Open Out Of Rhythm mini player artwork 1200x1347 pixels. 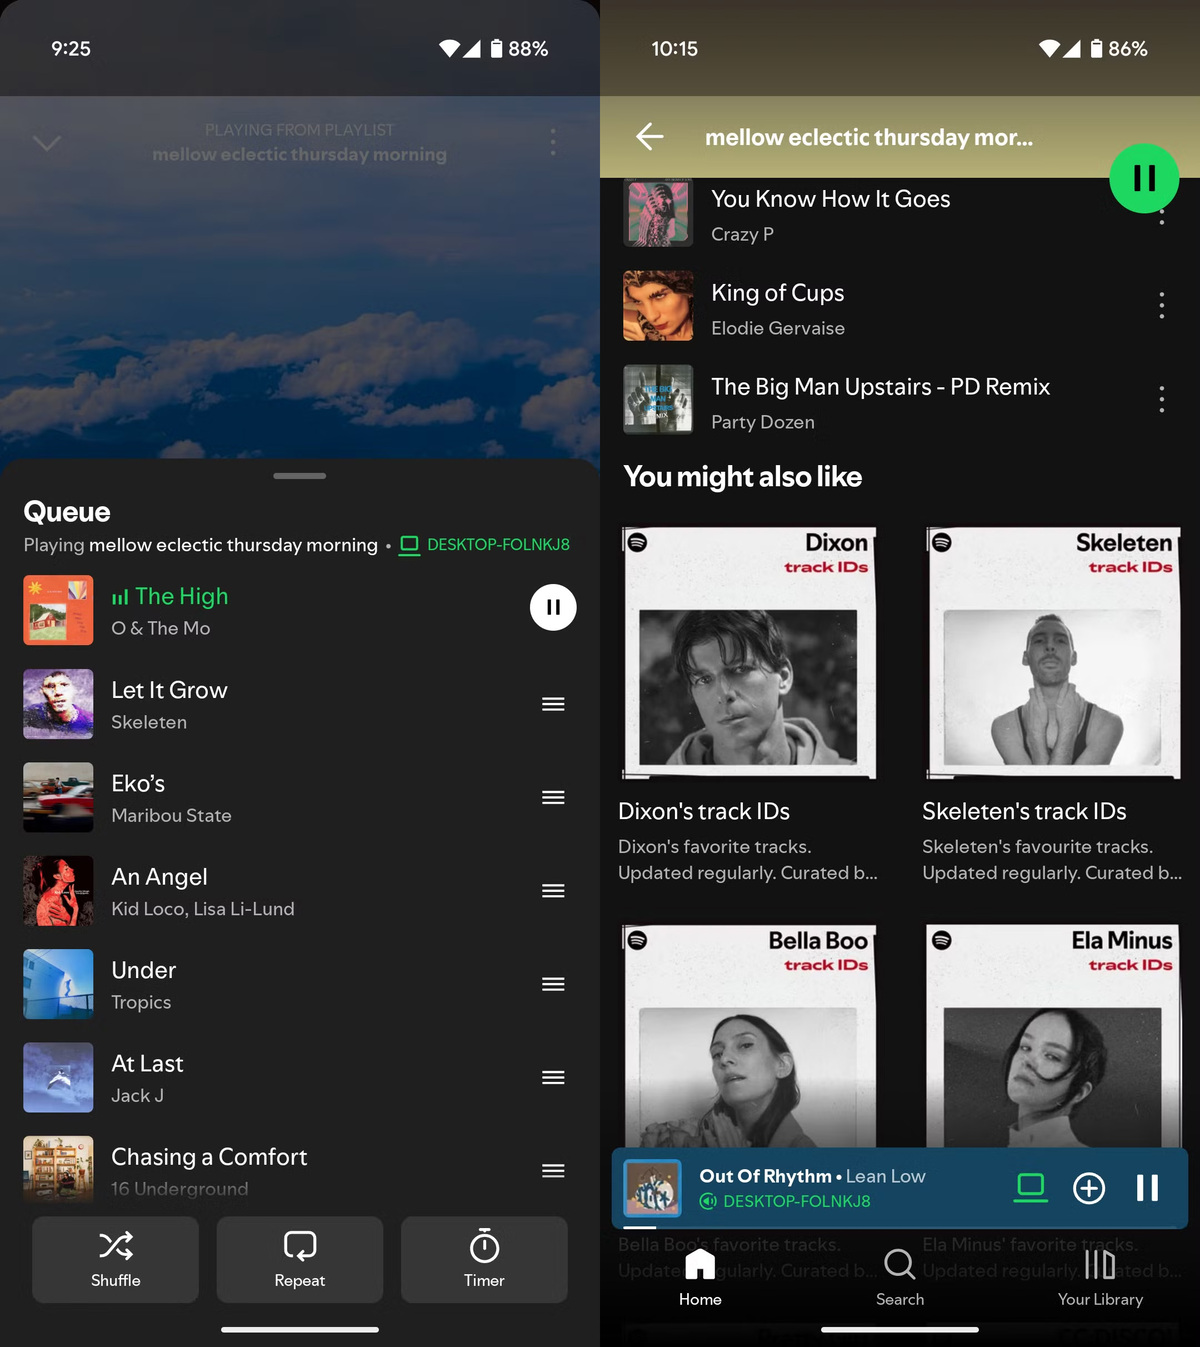point(653,1188)
